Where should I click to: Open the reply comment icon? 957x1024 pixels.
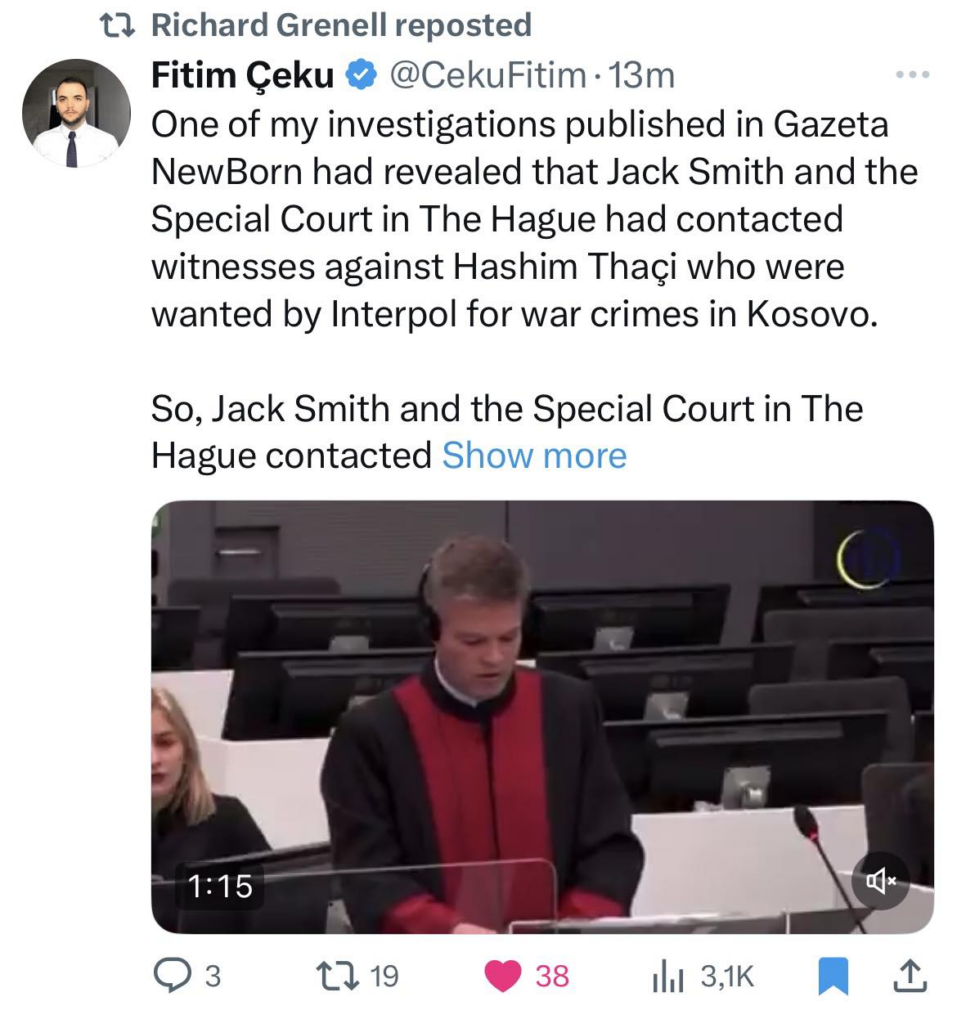(x=172, y=976)
